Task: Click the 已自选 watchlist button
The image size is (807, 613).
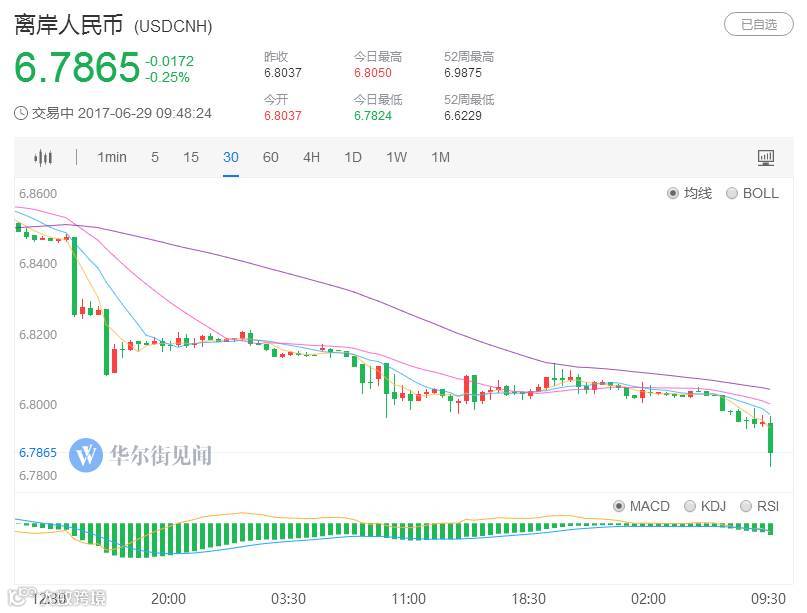Action: (x=759, y=24)
